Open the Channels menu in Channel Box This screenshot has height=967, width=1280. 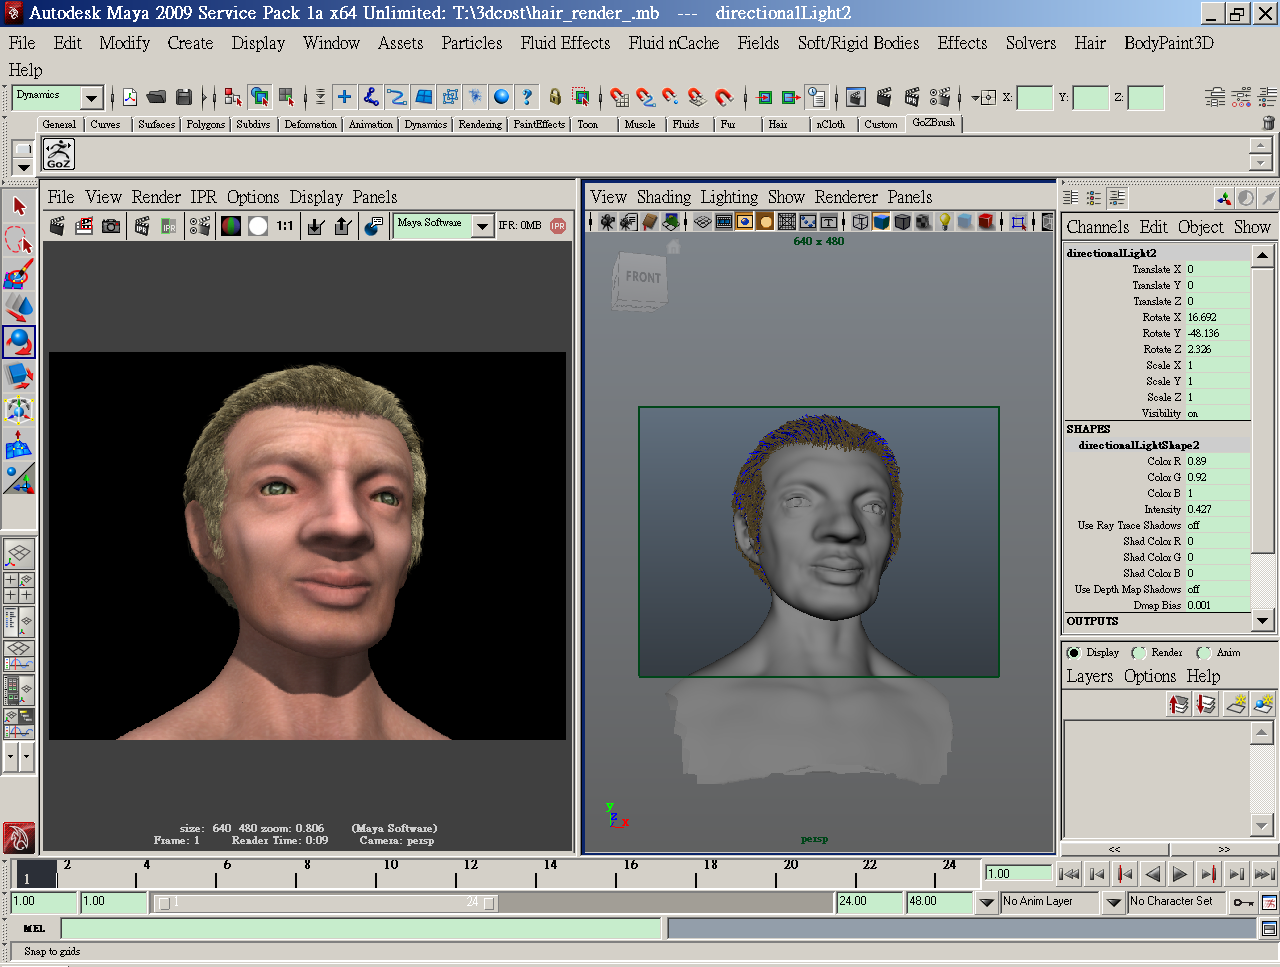click(x=1097, y=227)
